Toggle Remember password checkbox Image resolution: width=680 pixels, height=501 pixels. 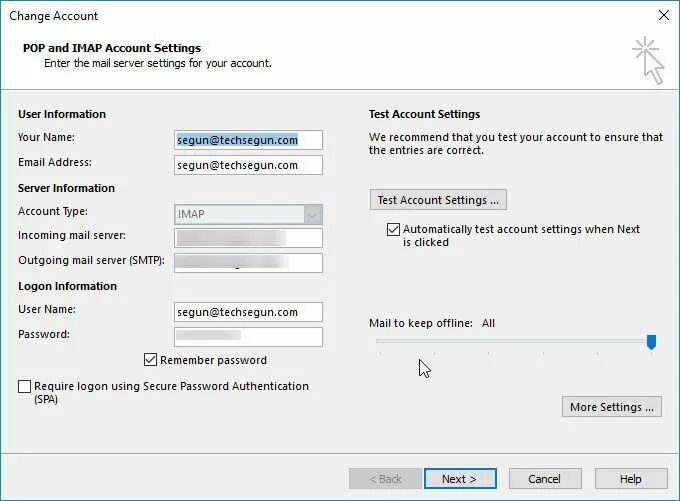pyautogui.click(x=150, y=360)
